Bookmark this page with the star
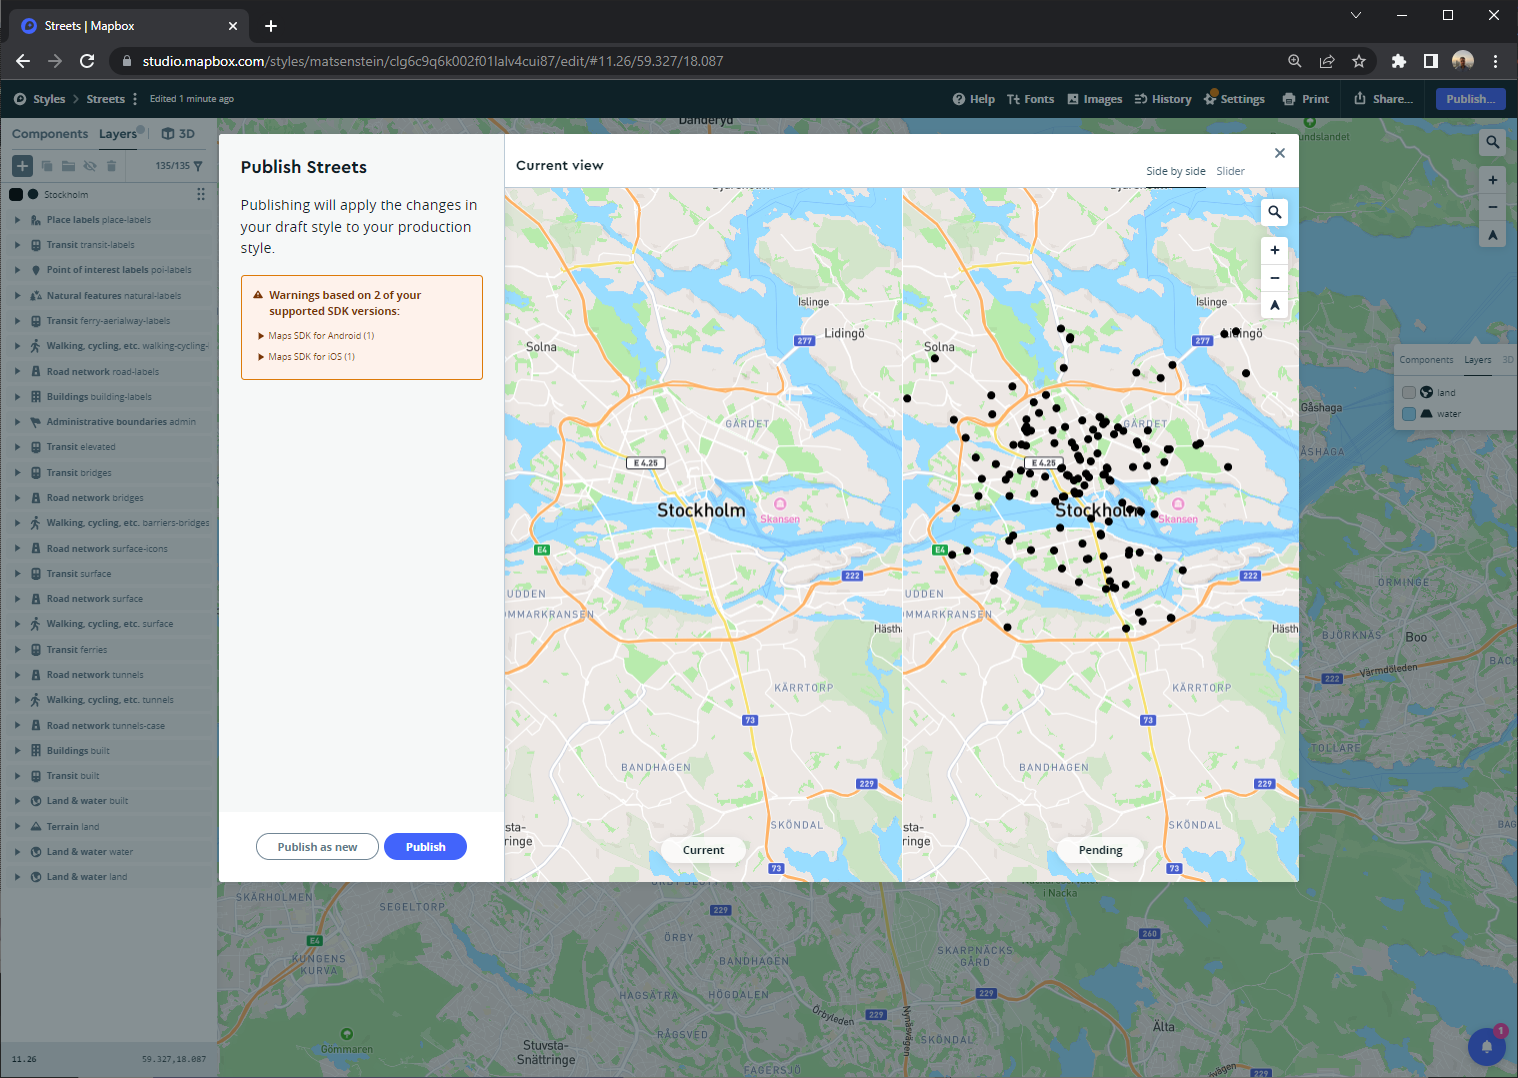The width and height of the screenshot is (1518, 1078). pos(1358,61)
